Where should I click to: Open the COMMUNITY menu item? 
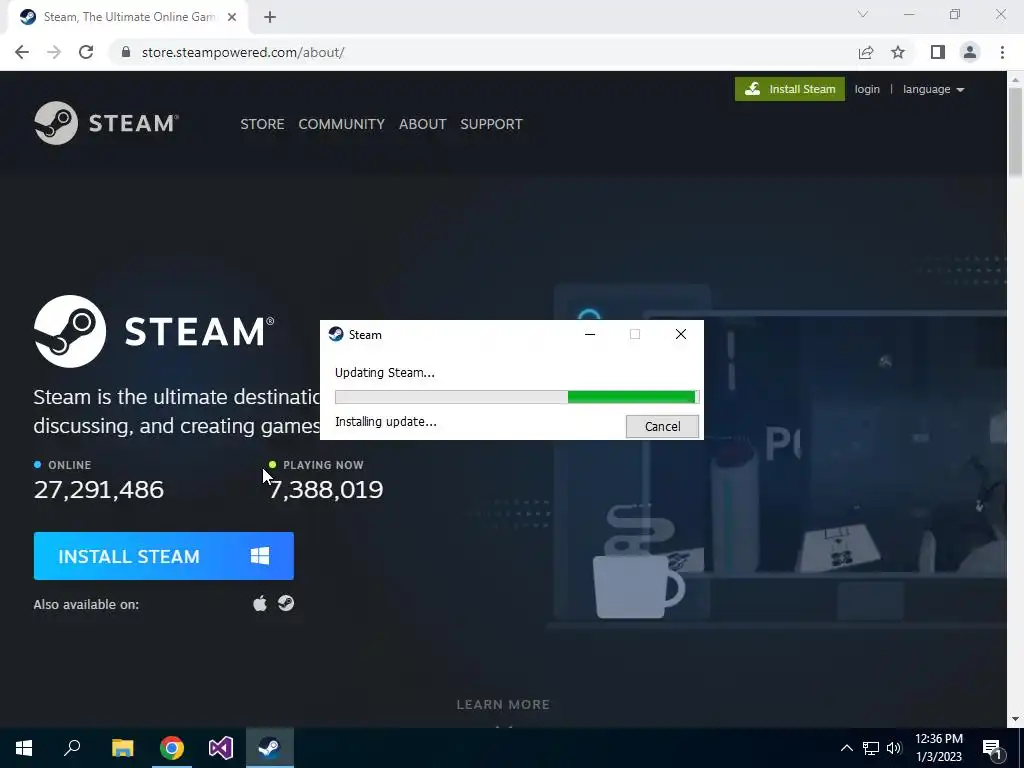(342, 124)
